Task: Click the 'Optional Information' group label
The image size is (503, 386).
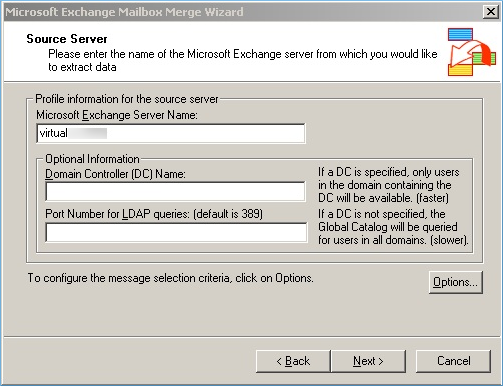Action: pyautogui.click(x=92, y=159)
